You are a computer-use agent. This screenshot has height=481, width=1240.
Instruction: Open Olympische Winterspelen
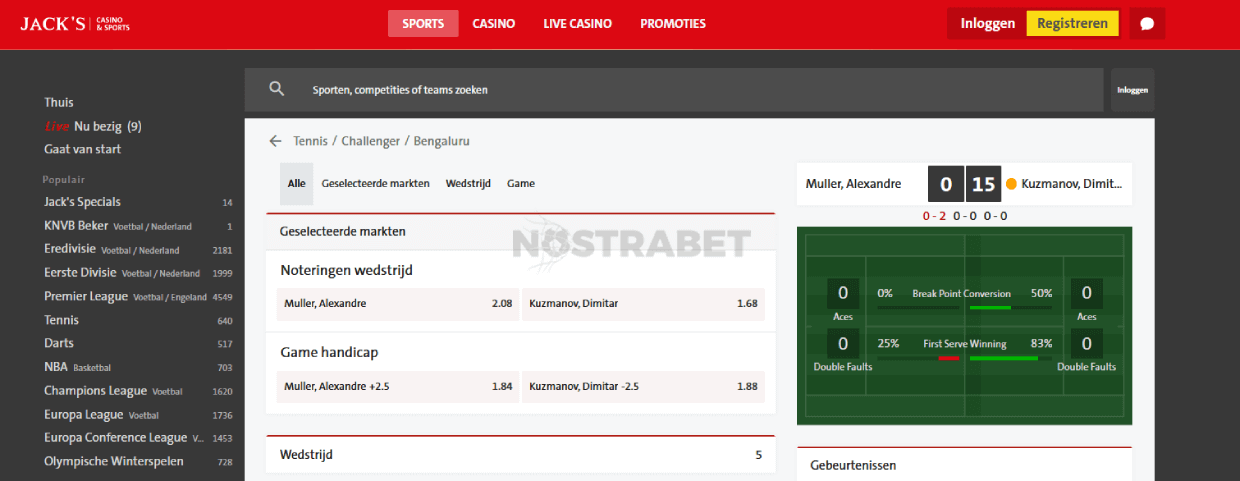pos(138,461)
